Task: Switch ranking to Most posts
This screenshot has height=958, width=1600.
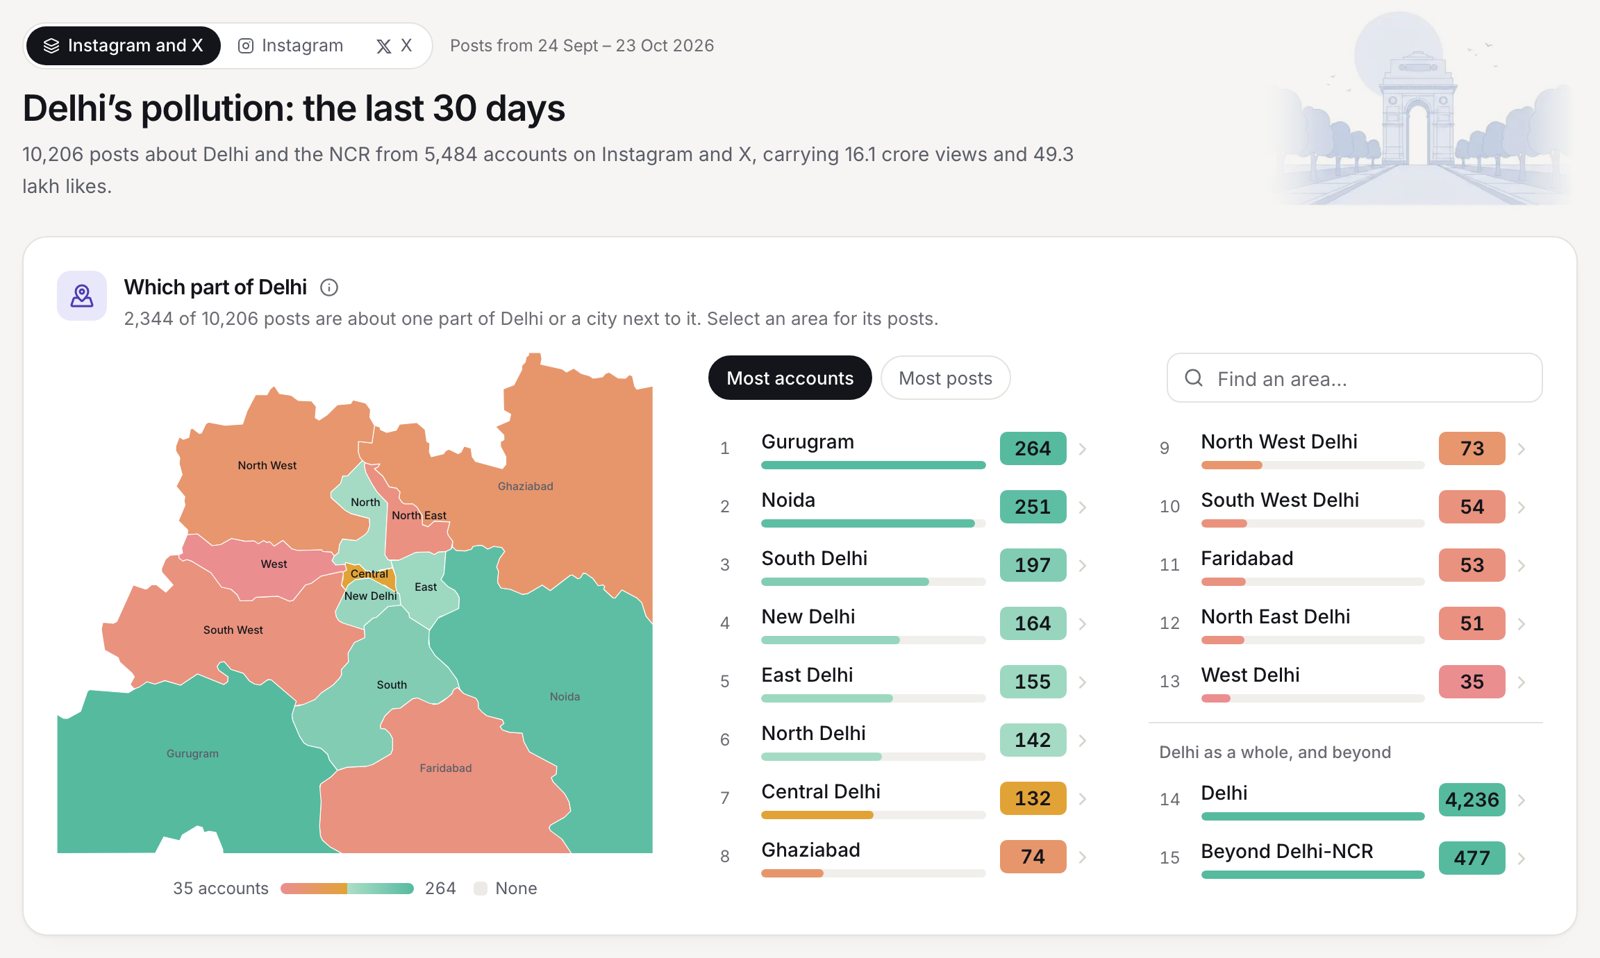Action: click(x=945, y=378)
